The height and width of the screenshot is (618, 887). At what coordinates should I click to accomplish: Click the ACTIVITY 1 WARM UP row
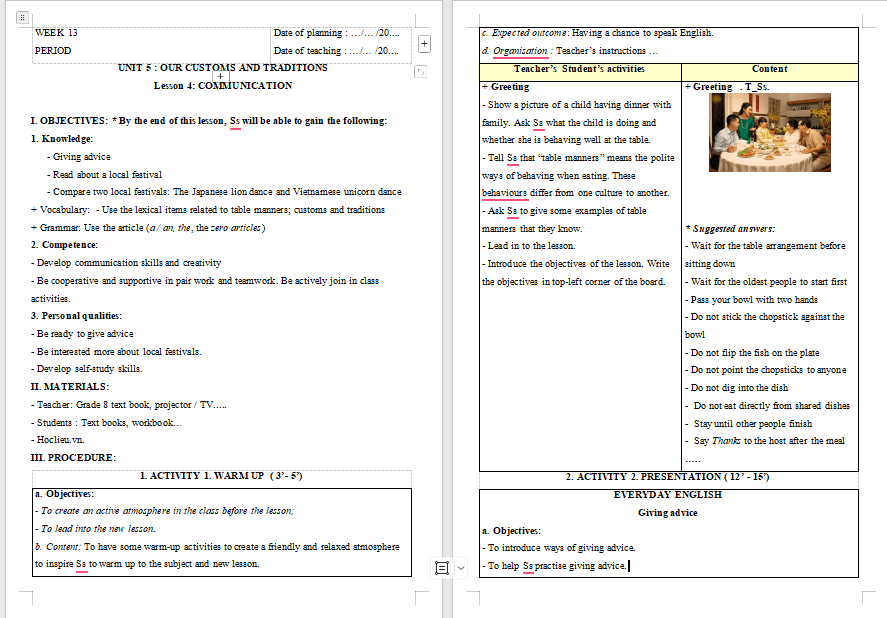pyautogui.click(x=221, y=475)
